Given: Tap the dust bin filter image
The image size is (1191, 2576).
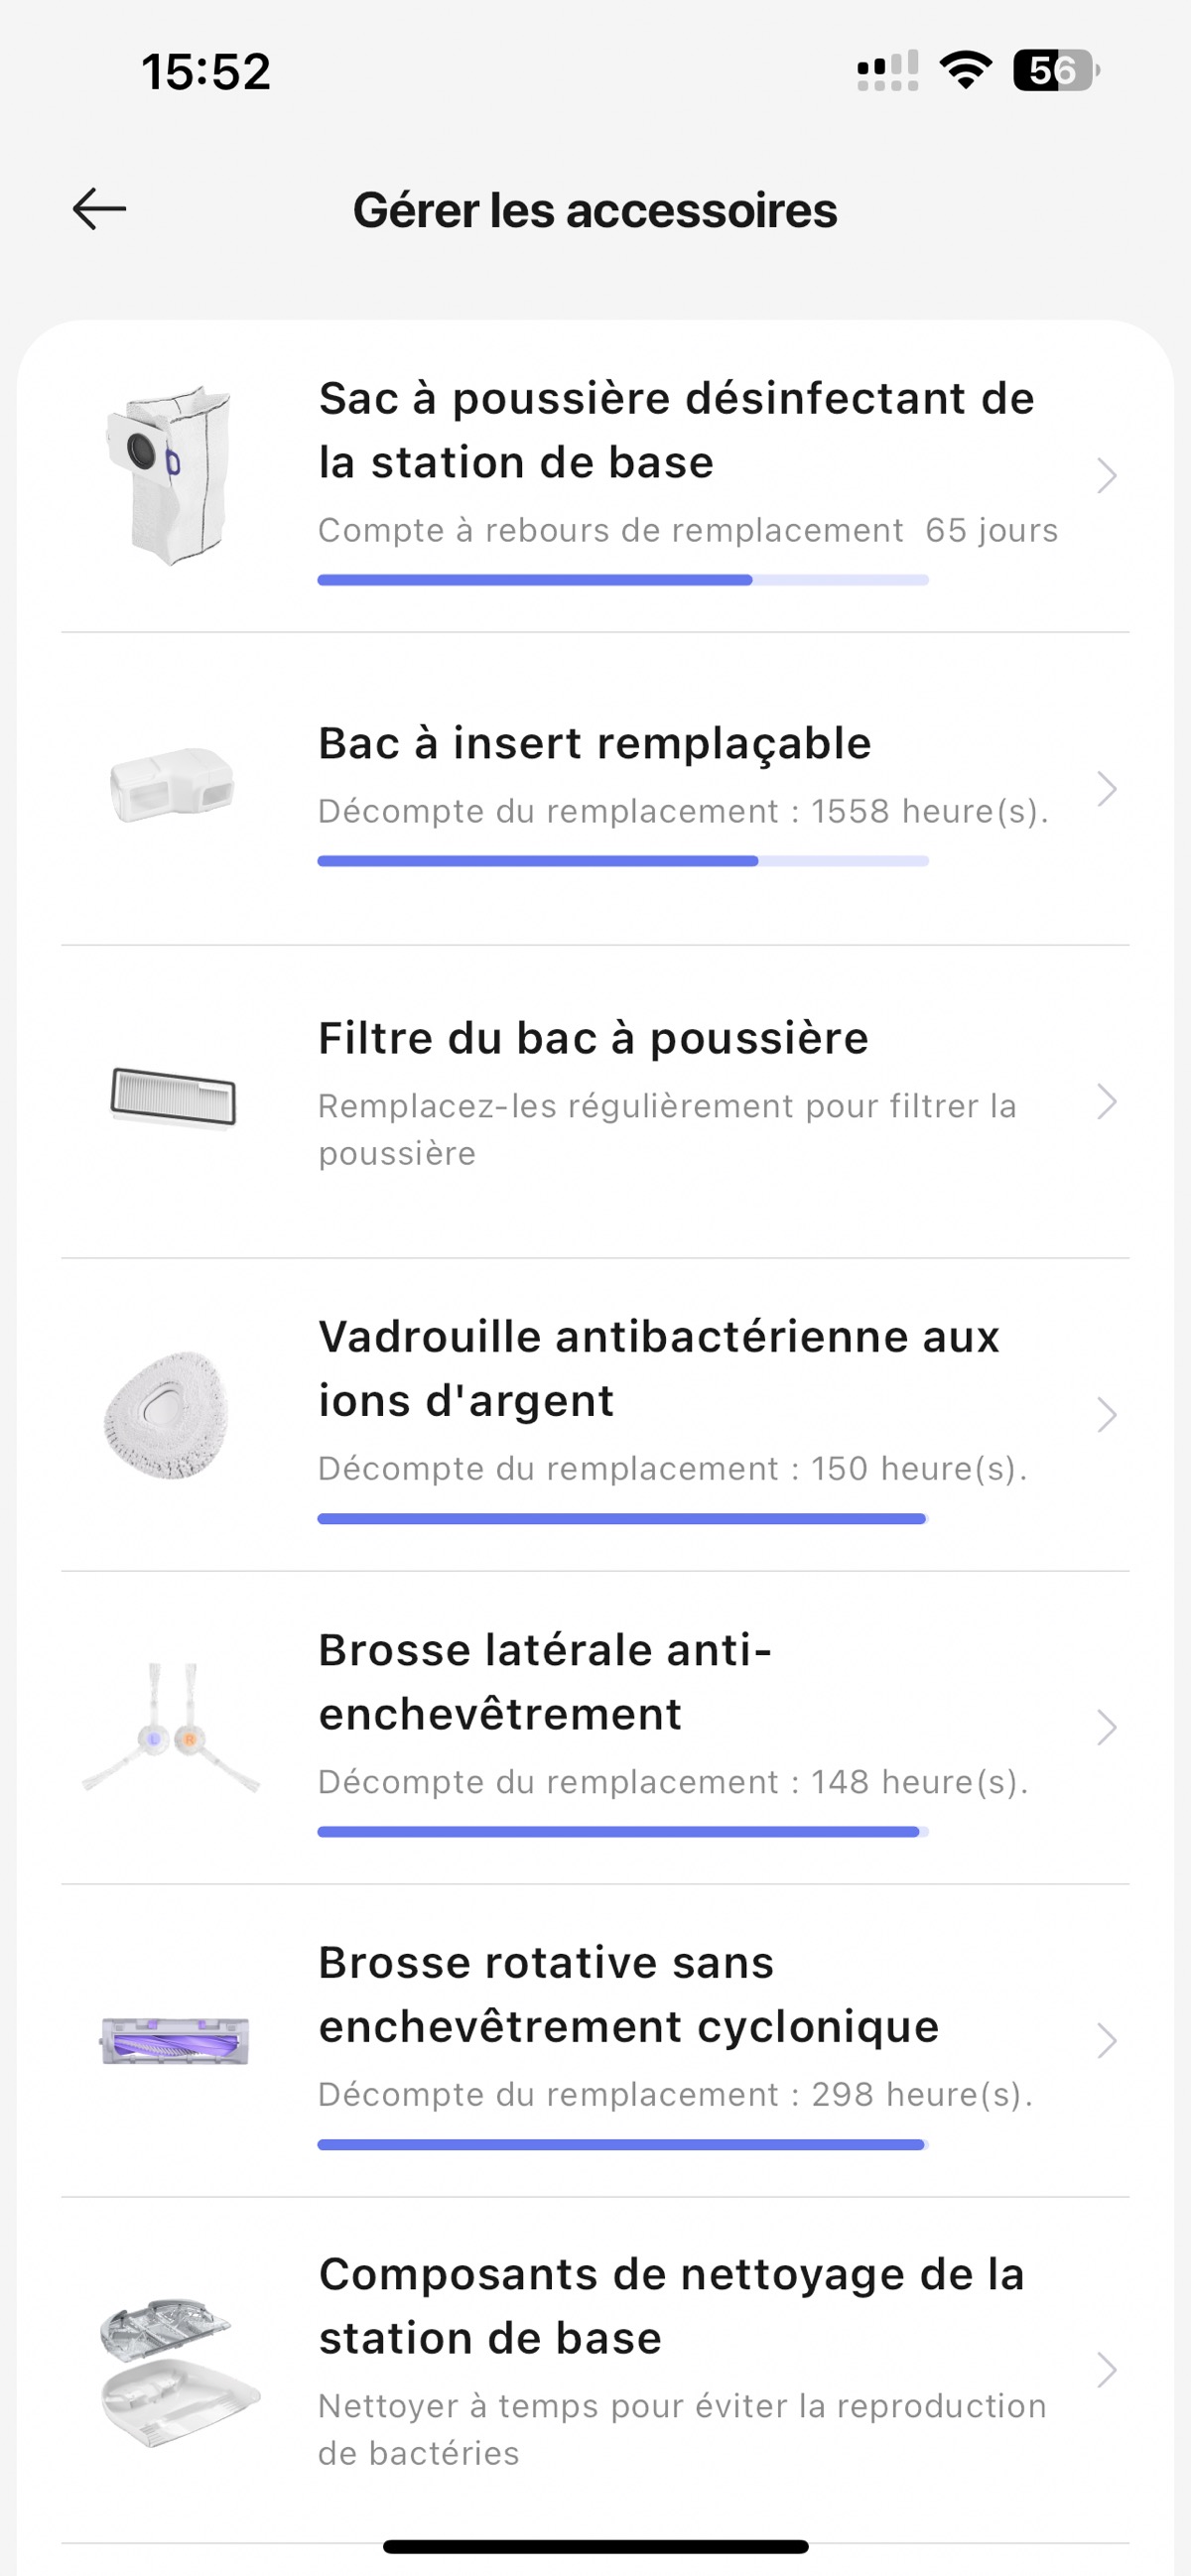Looking at the screenshot, I should pos(173,1096).
